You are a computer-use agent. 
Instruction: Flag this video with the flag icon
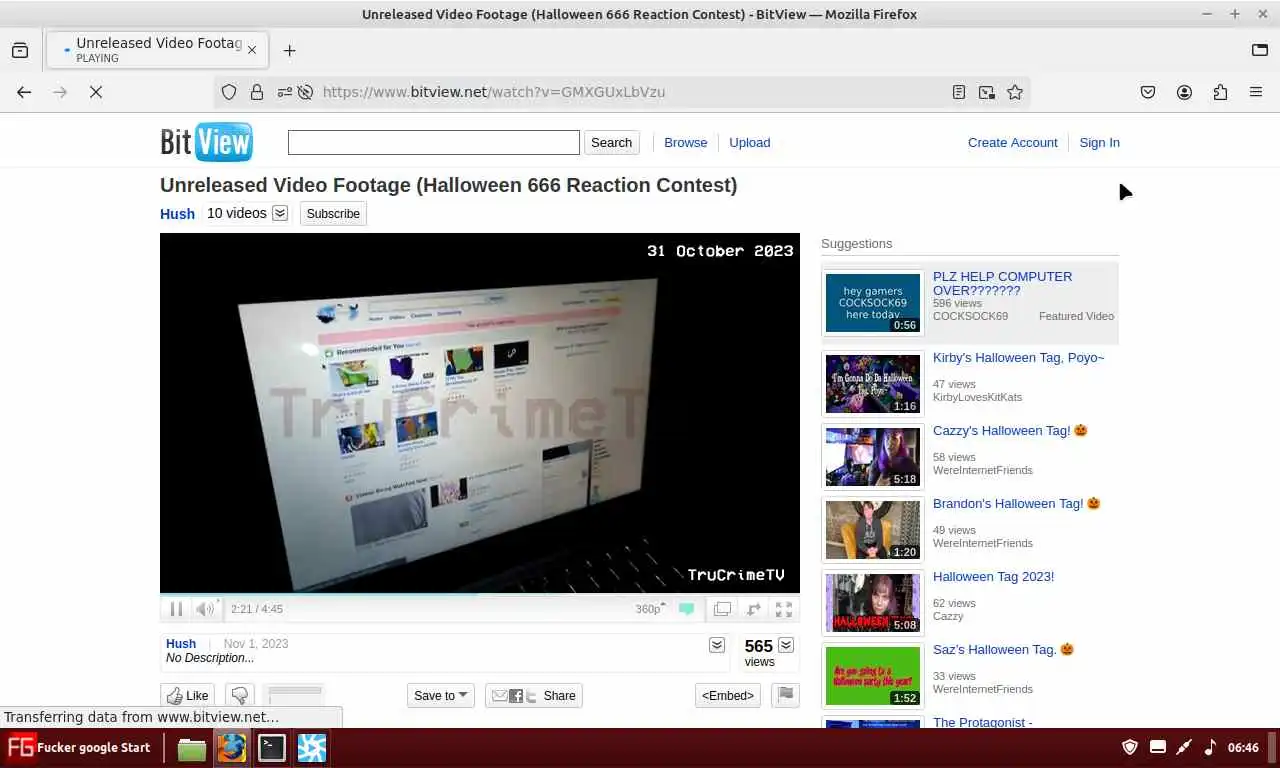click(786, 695)
